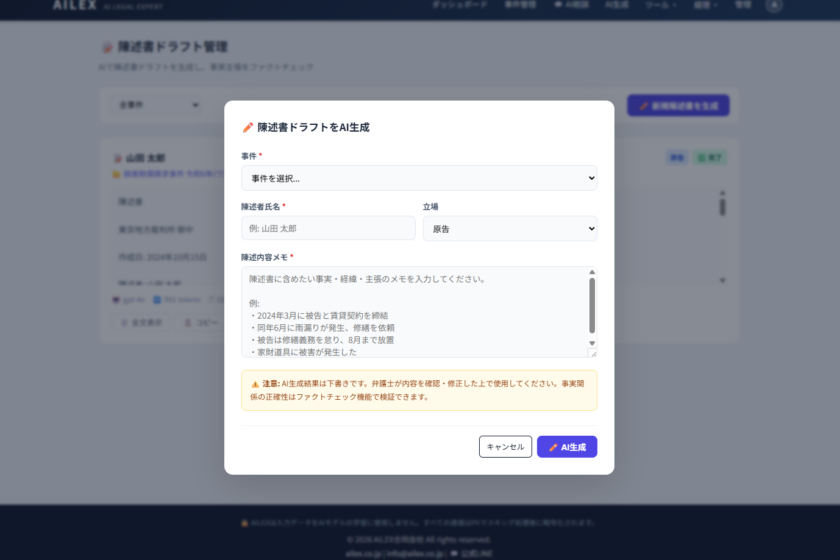Click the 新規陳述書を生成 button in the background
Viewport: 840px width, 560px height.
[x=678, y=105]
